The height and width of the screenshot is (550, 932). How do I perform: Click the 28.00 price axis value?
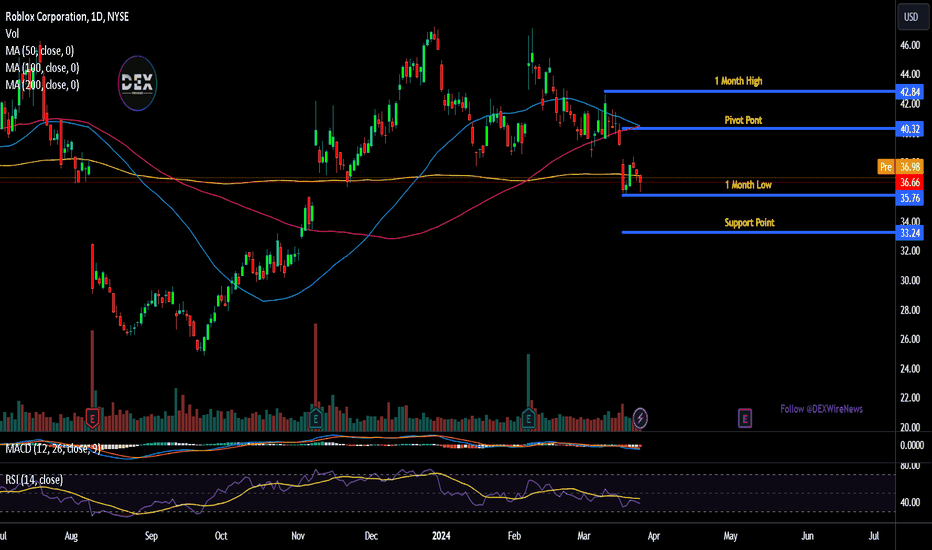(x=910, y=310)
